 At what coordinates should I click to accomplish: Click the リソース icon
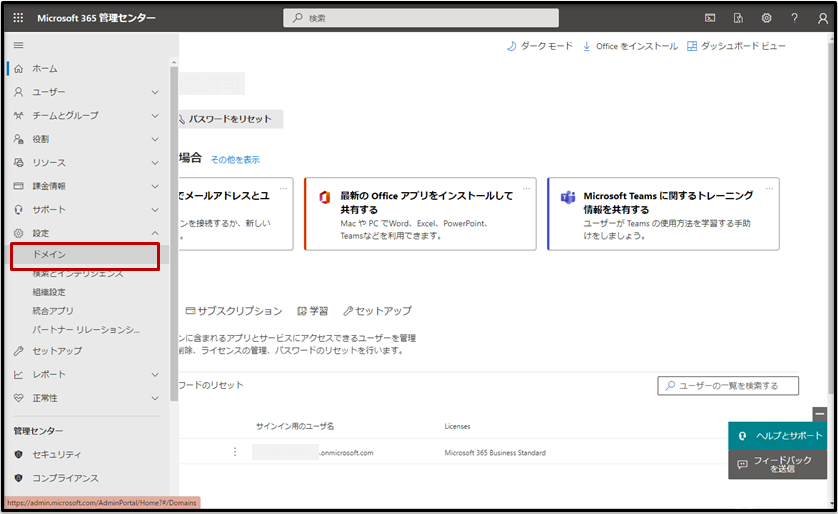pos(19,162)
